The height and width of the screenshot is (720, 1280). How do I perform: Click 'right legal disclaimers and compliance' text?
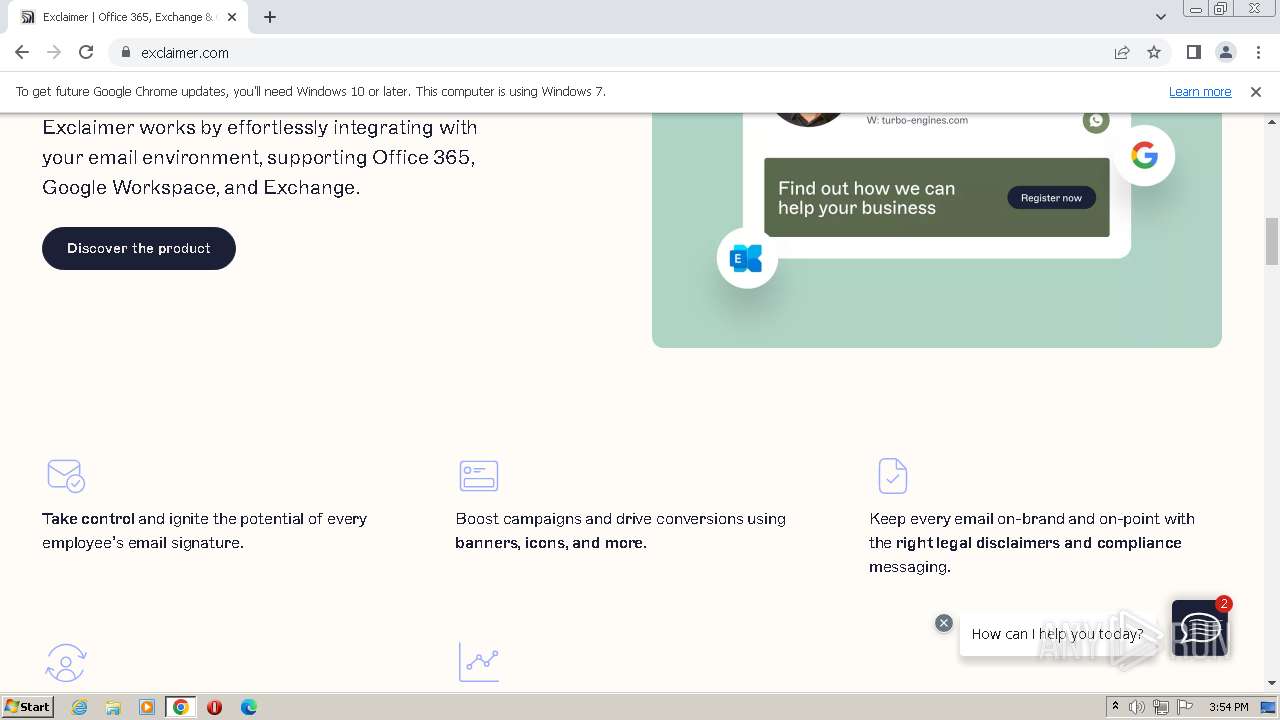1039,543
